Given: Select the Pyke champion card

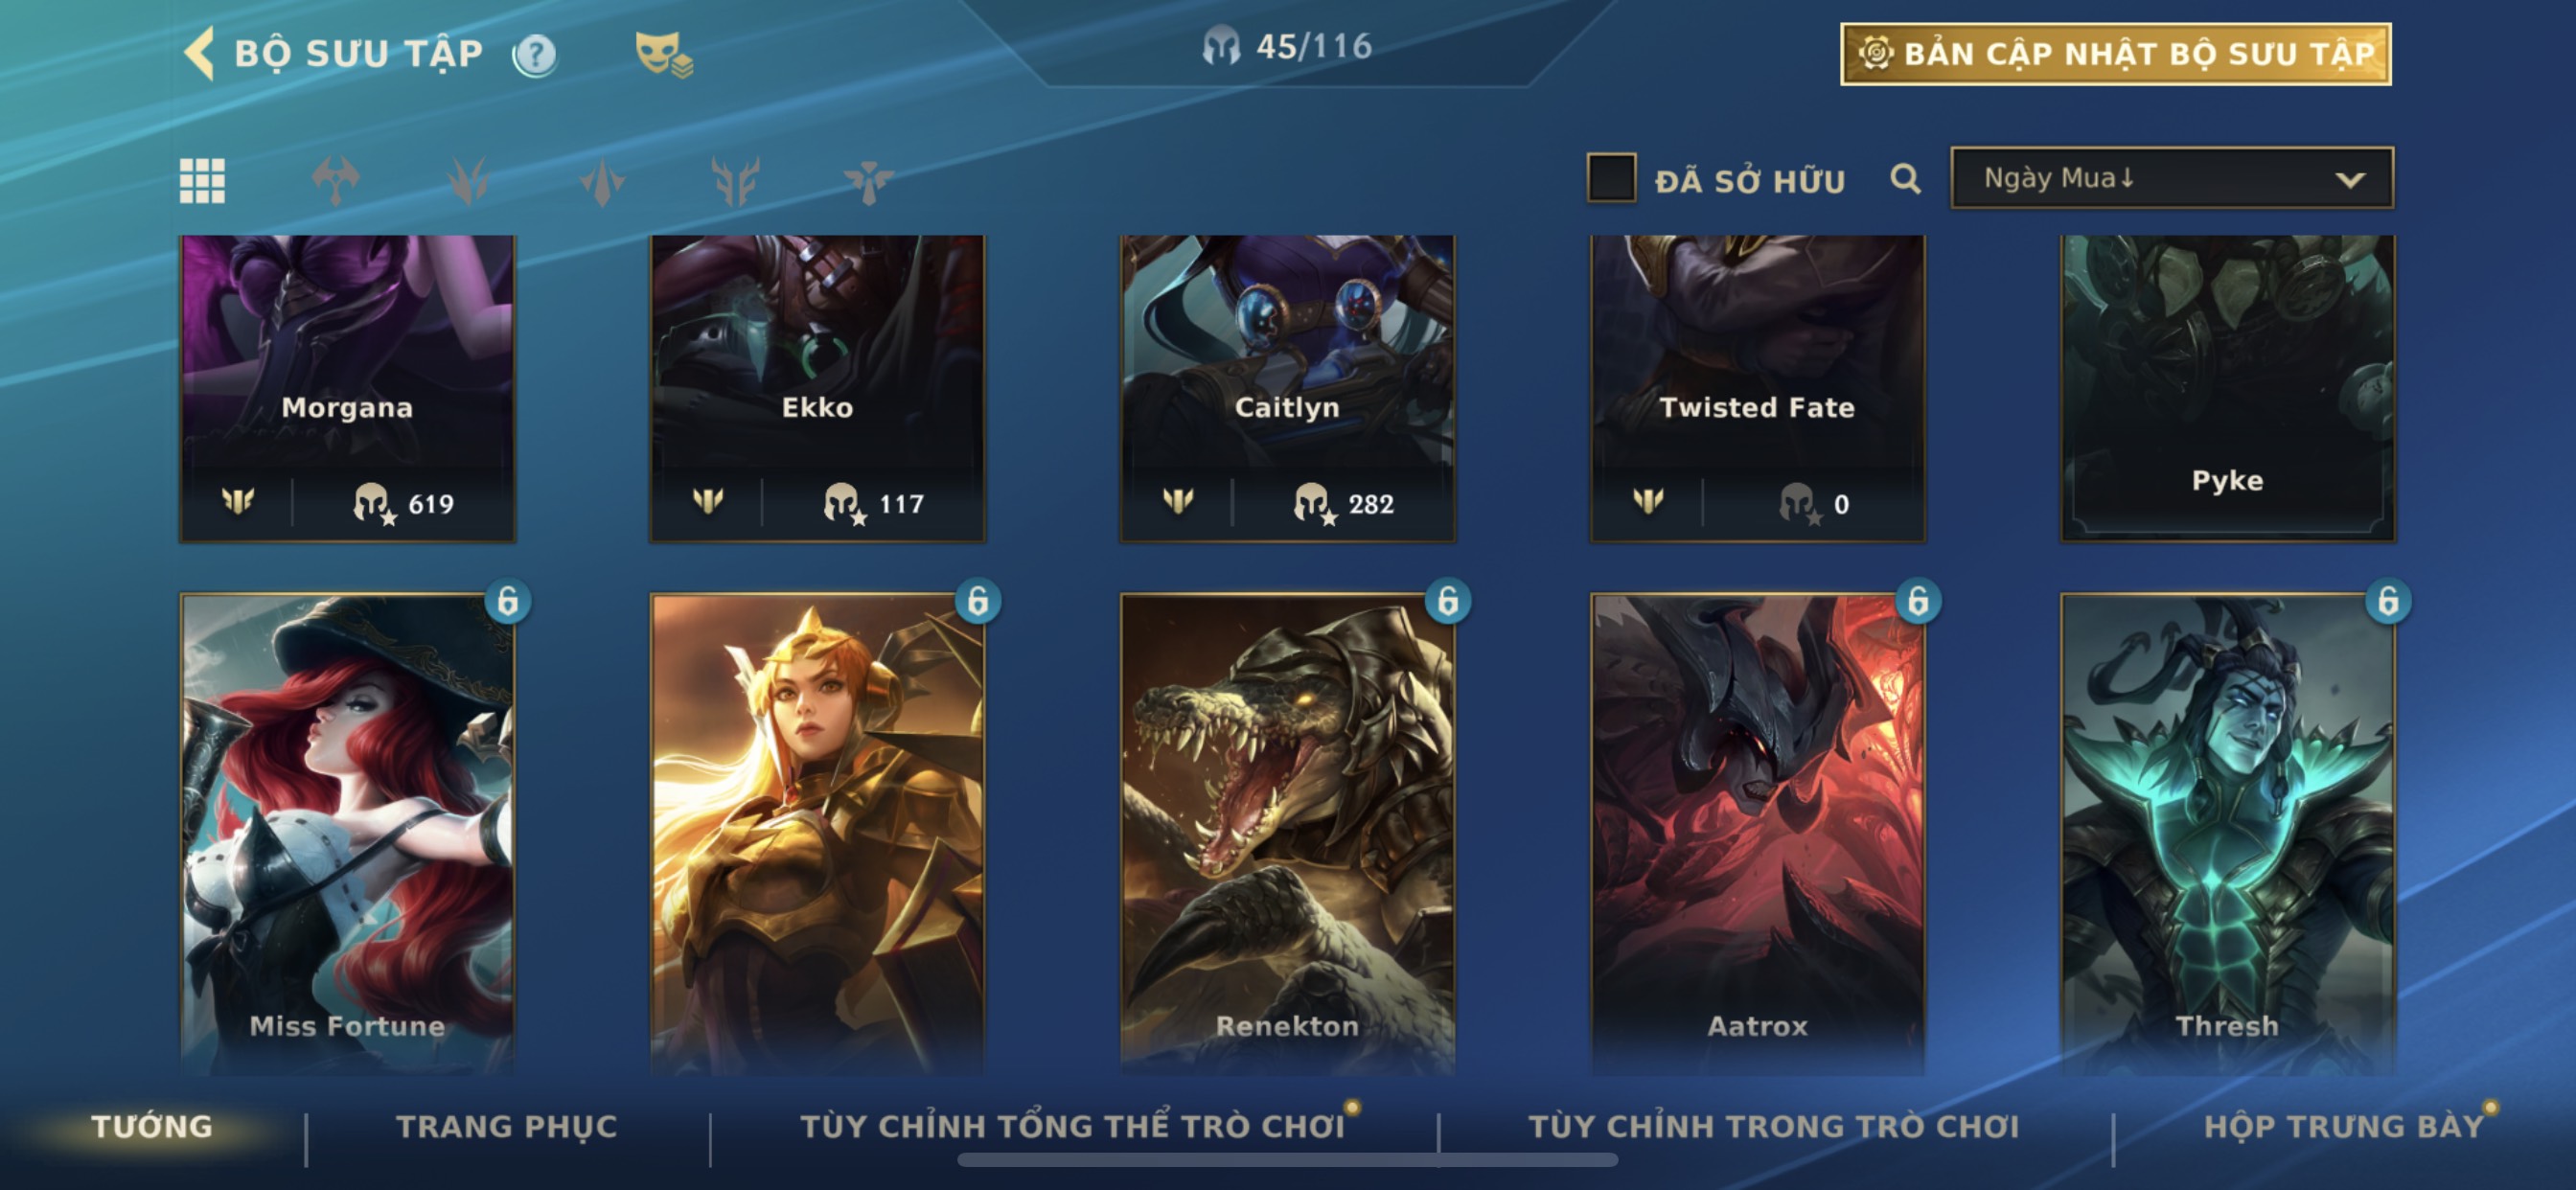Looking at the screenshot, I should coord(2228,388).
